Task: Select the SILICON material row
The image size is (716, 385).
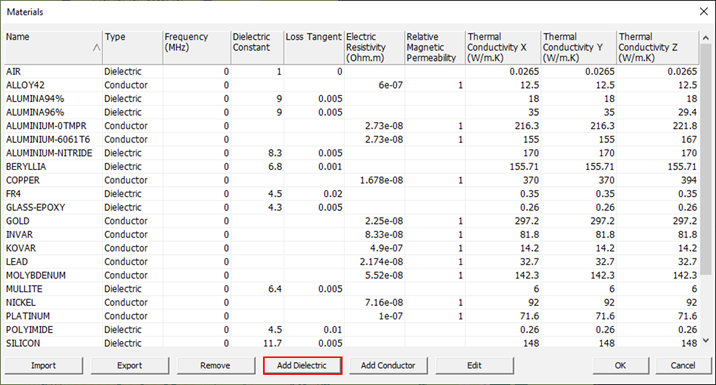Action: pos(352,343)
